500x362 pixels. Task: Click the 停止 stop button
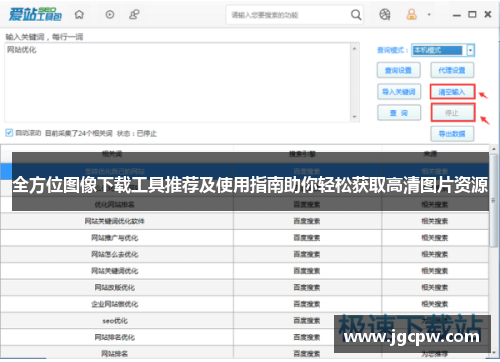coord(453,113)
